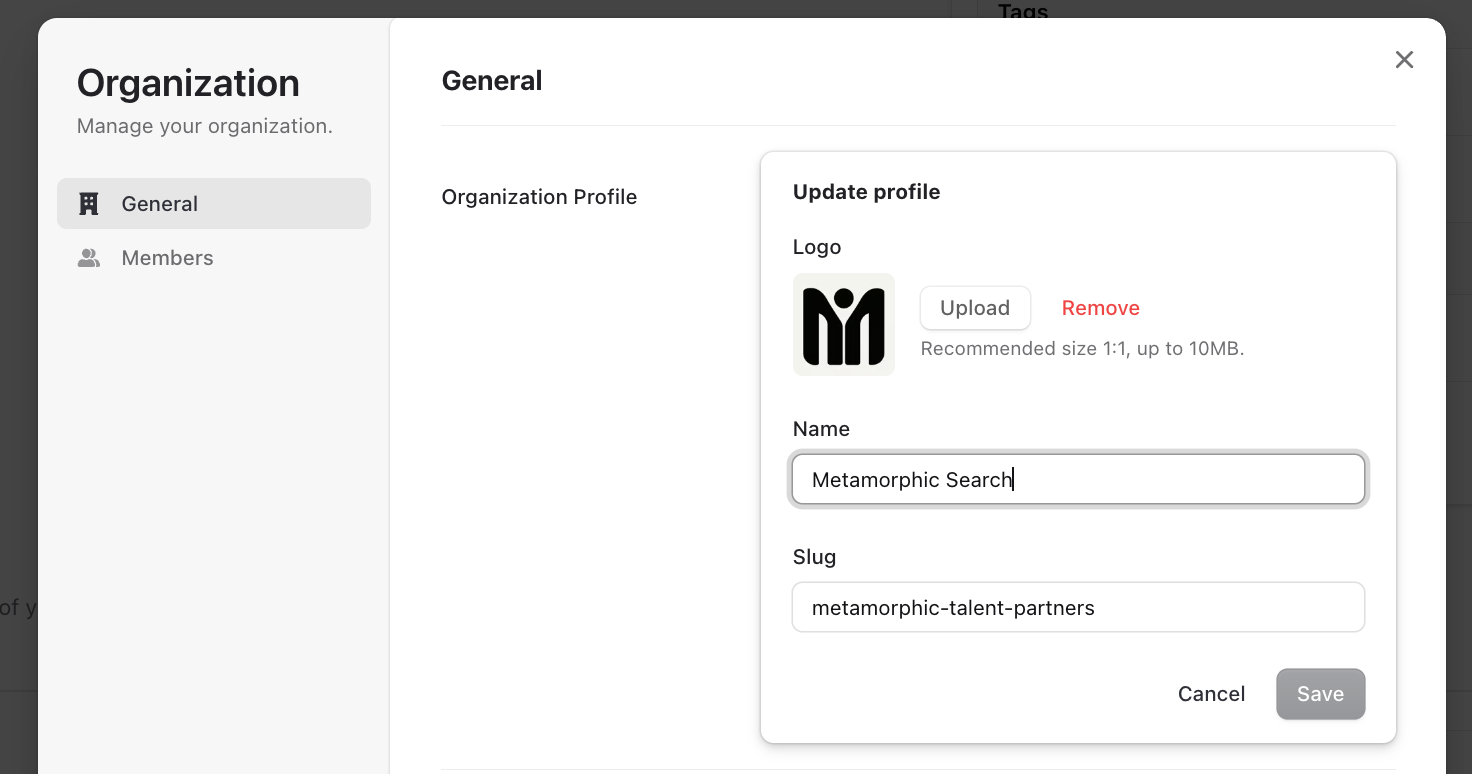Open the General settings tab
The width and height of the screenshot is (1472, 774).
click(214, 203)
